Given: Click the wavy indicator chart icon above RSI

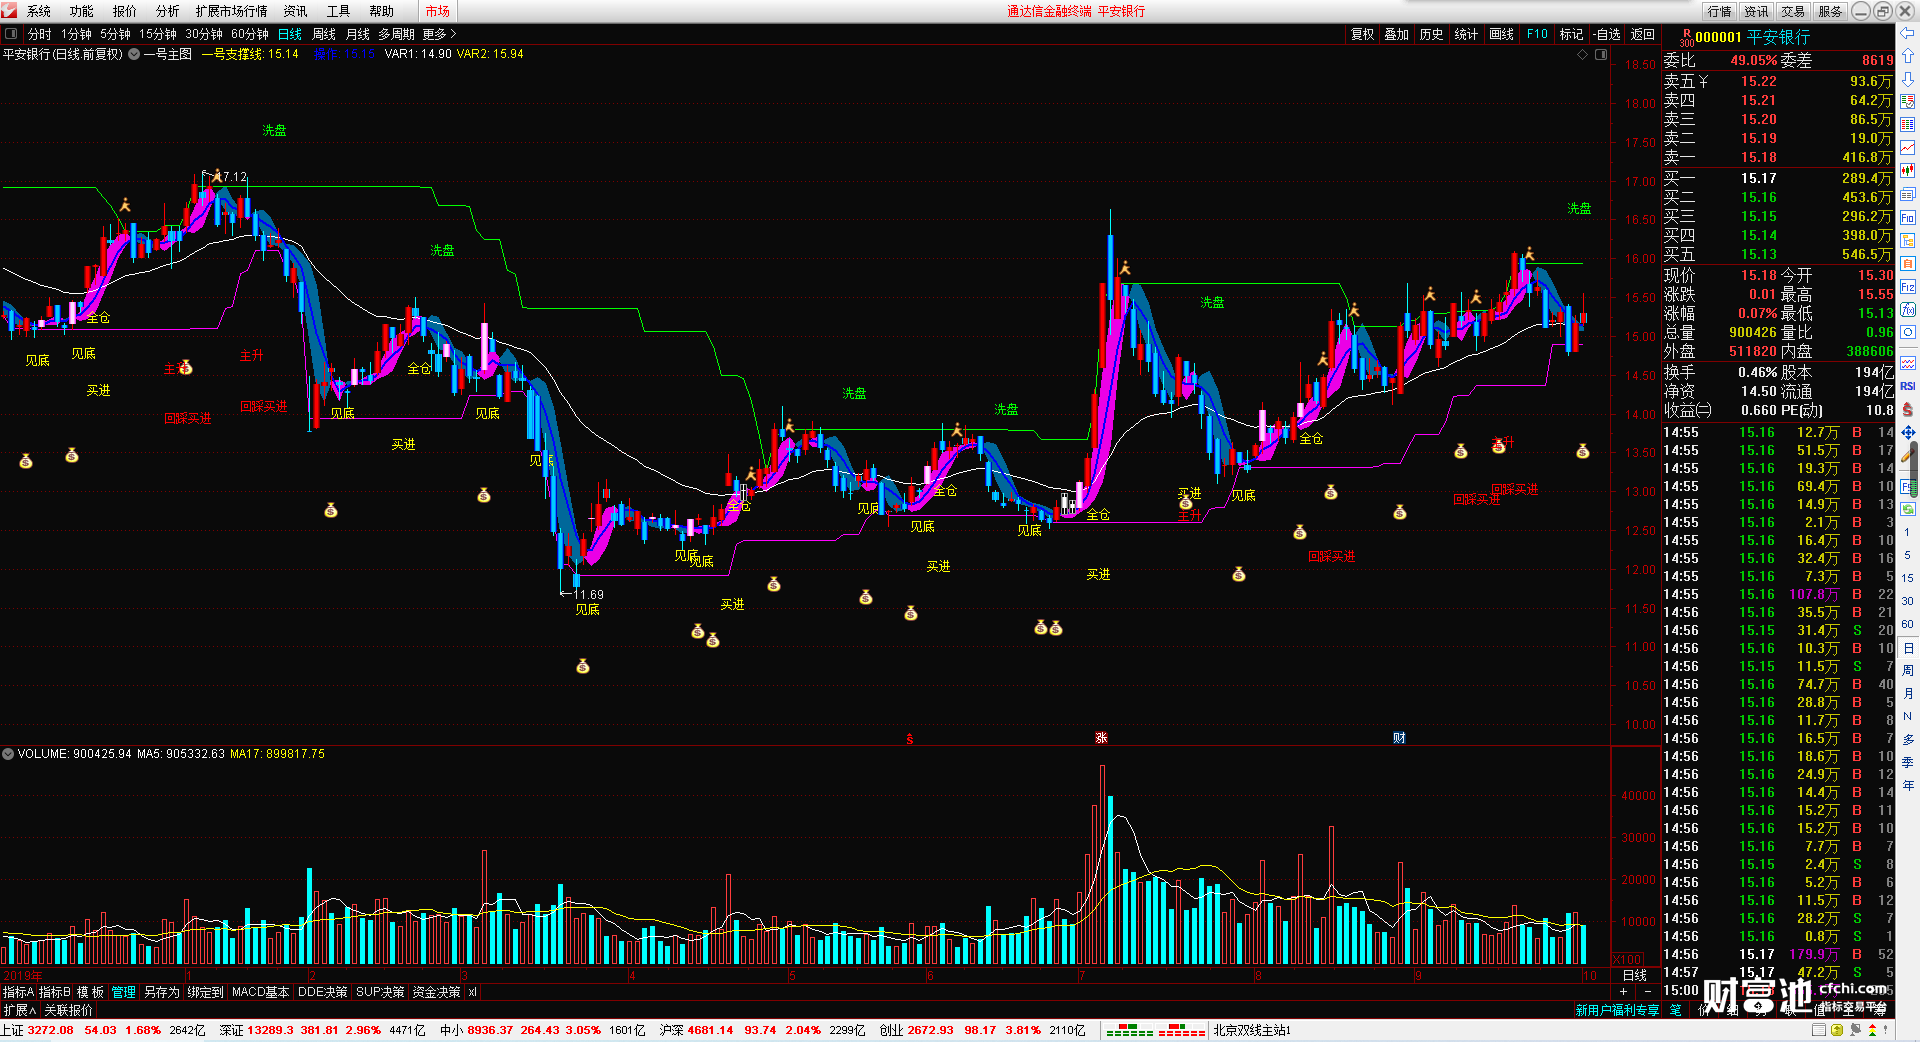Looking at the screenshot, I should (1908, 363).
